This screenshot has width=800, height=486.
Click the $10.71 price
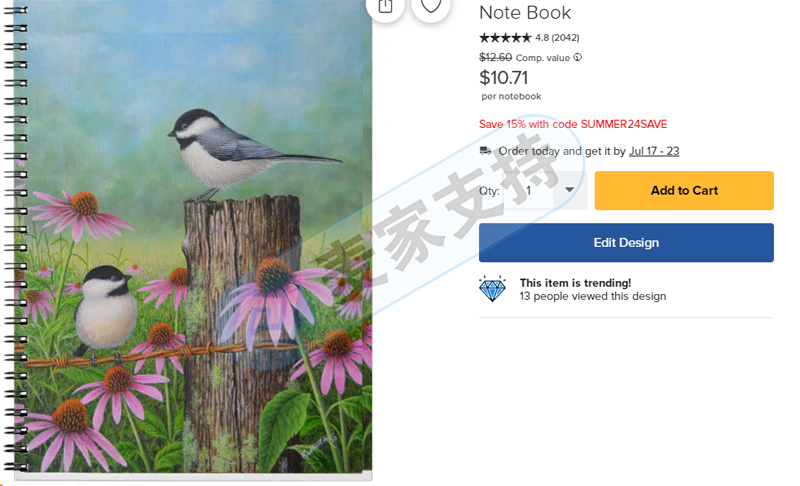pyautogui.click(x=504, y=78)
